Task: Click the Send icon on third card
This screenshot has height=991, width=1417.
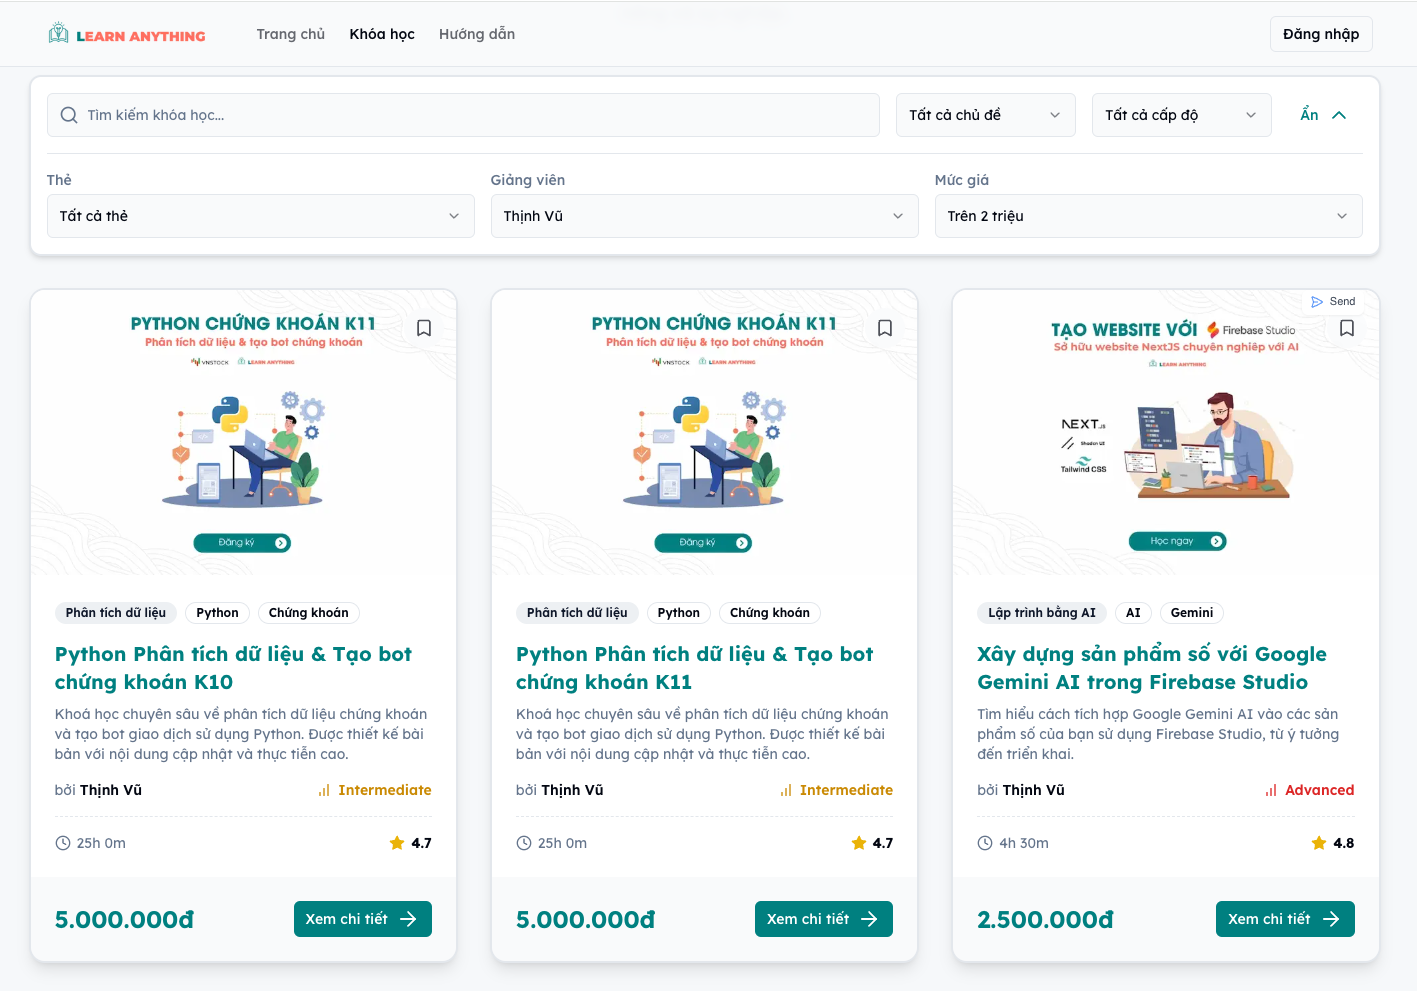Action: [1317, 302]
